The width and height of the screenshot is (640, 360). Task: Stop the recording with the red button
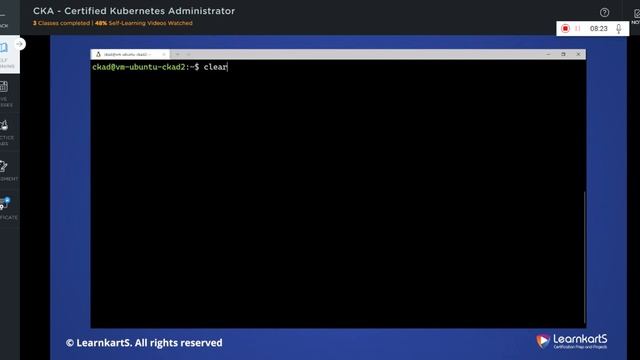pyautogui.click(x=565, y=29)
